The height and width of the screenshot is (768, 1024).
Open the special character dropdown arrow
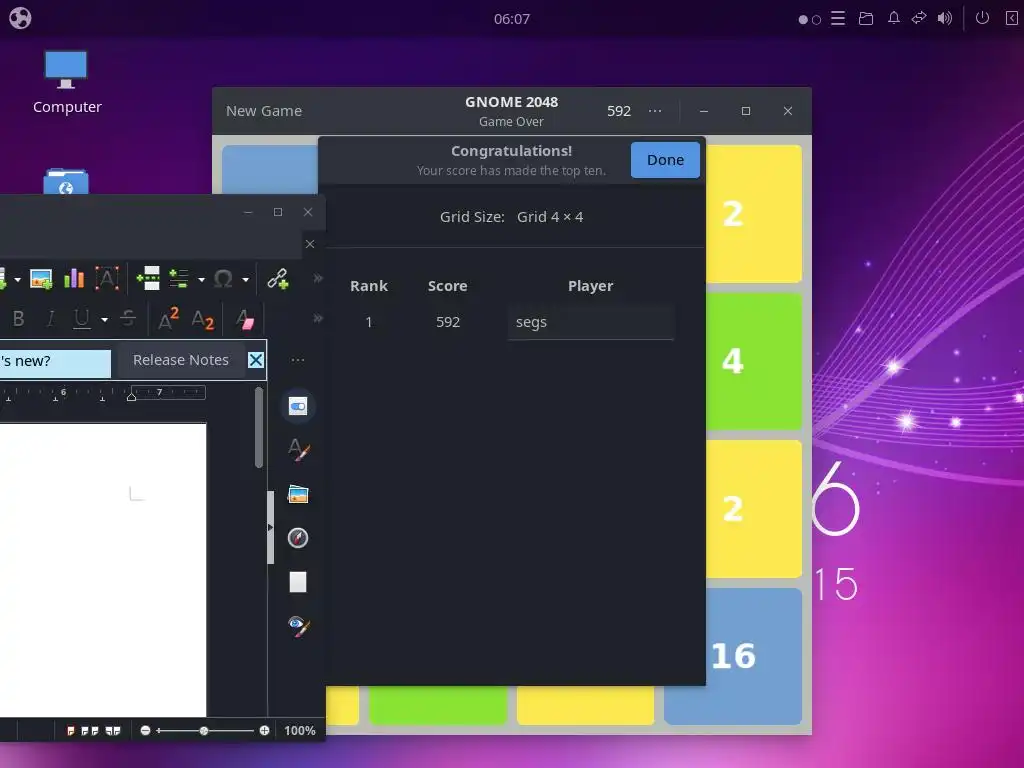point(246,280)
